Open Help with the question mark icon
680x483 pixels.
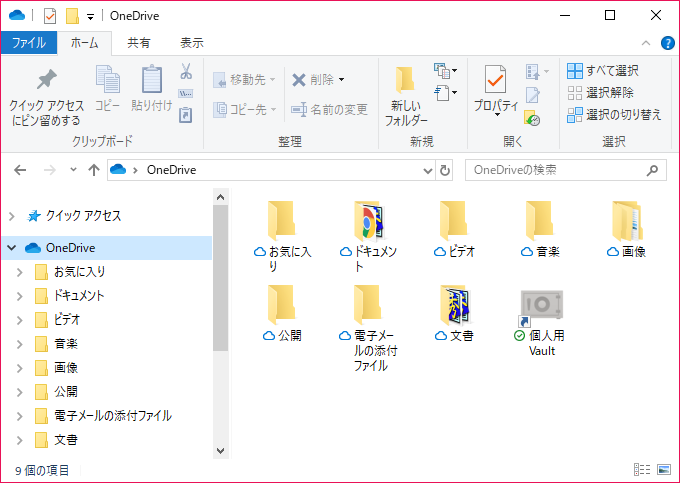tap(667, 43)
